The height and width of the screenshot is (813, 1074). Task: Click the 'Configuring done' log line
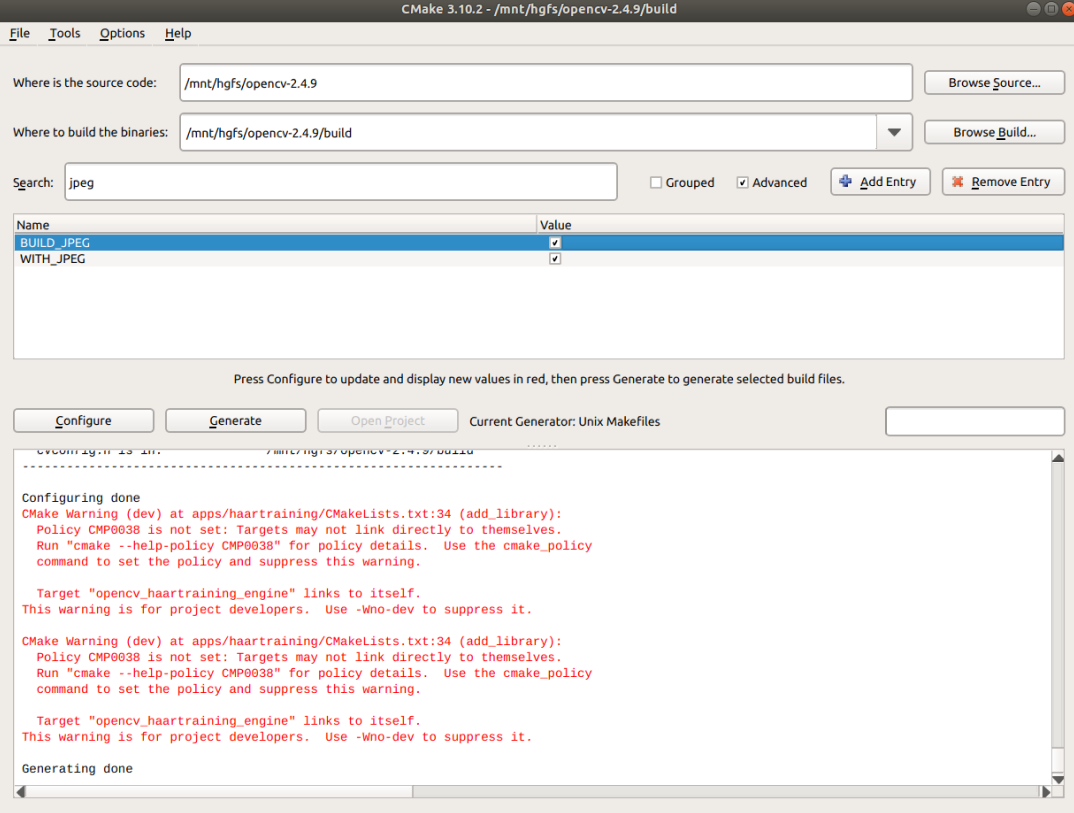pos(81,498)
